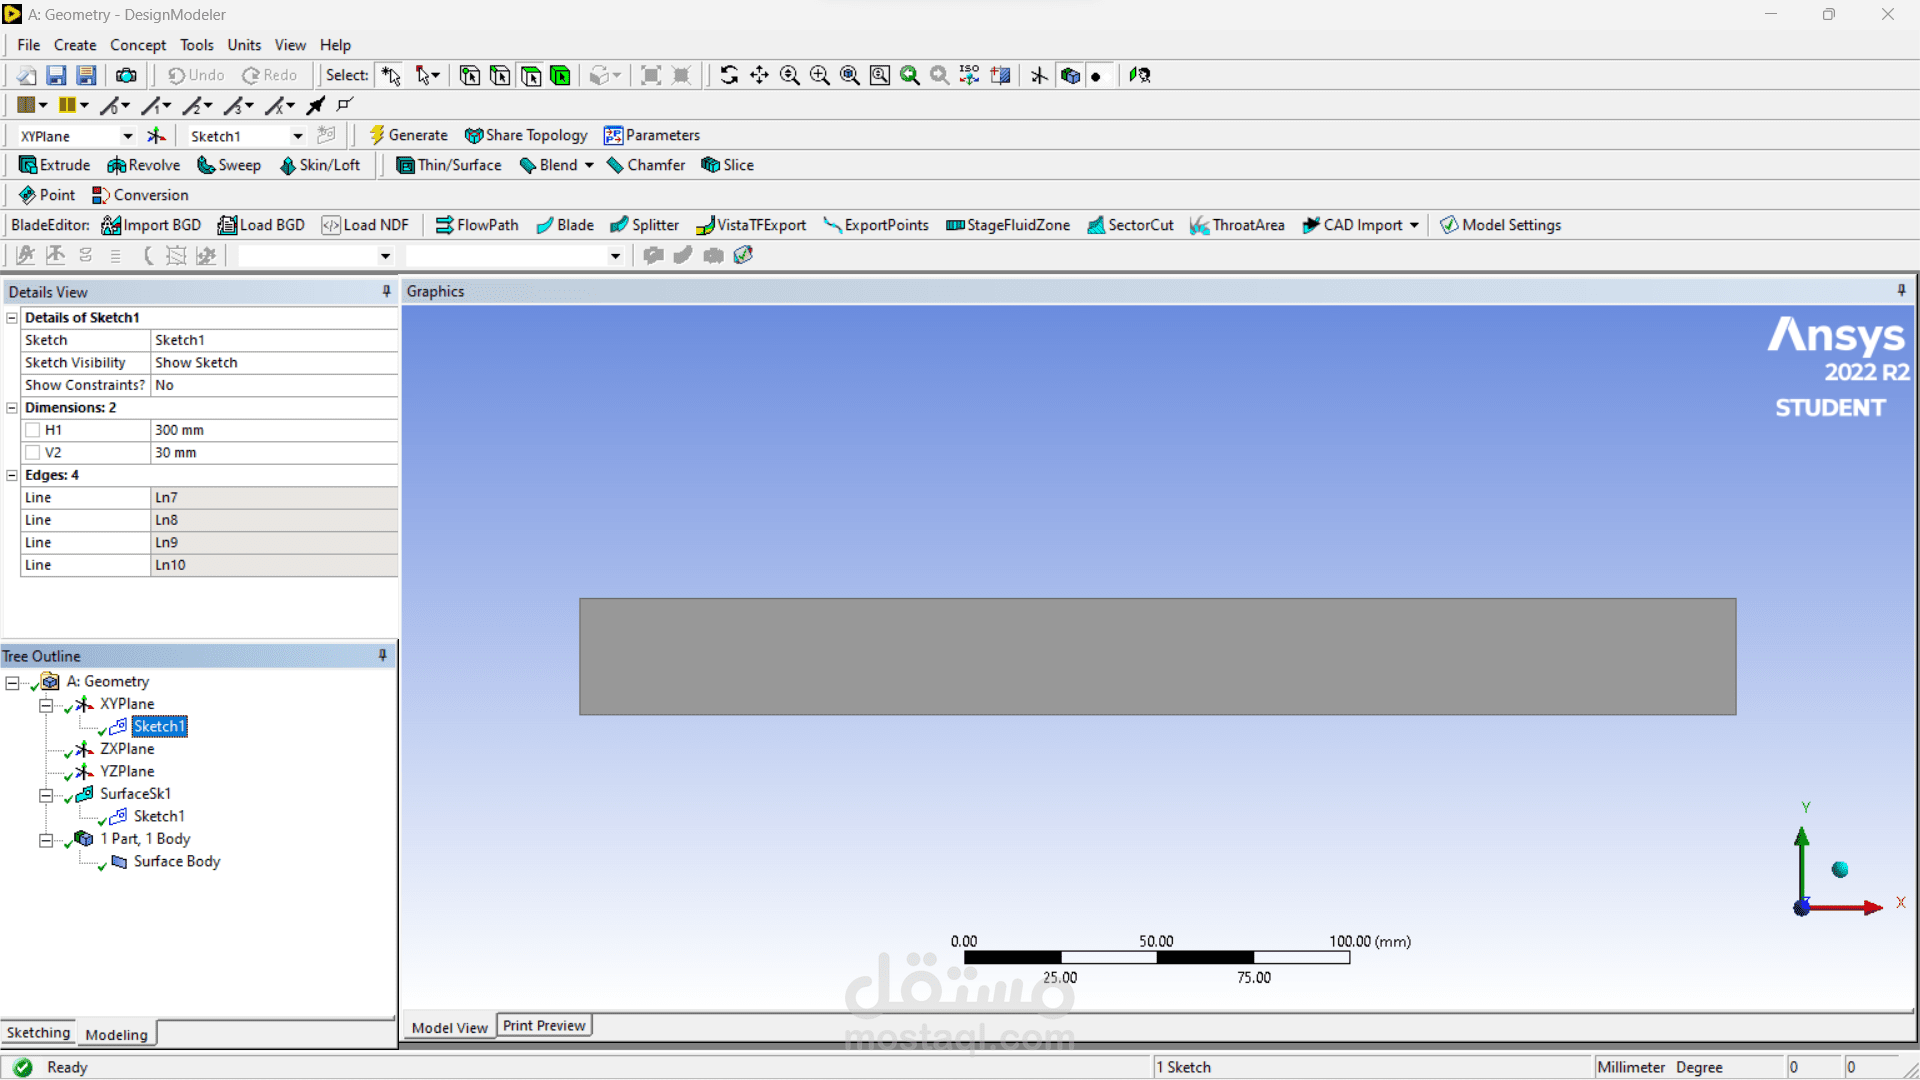This screenshot has width=1920, height=1080.
Task: Click the Rotate view icon
Action: tap(729, 75)
